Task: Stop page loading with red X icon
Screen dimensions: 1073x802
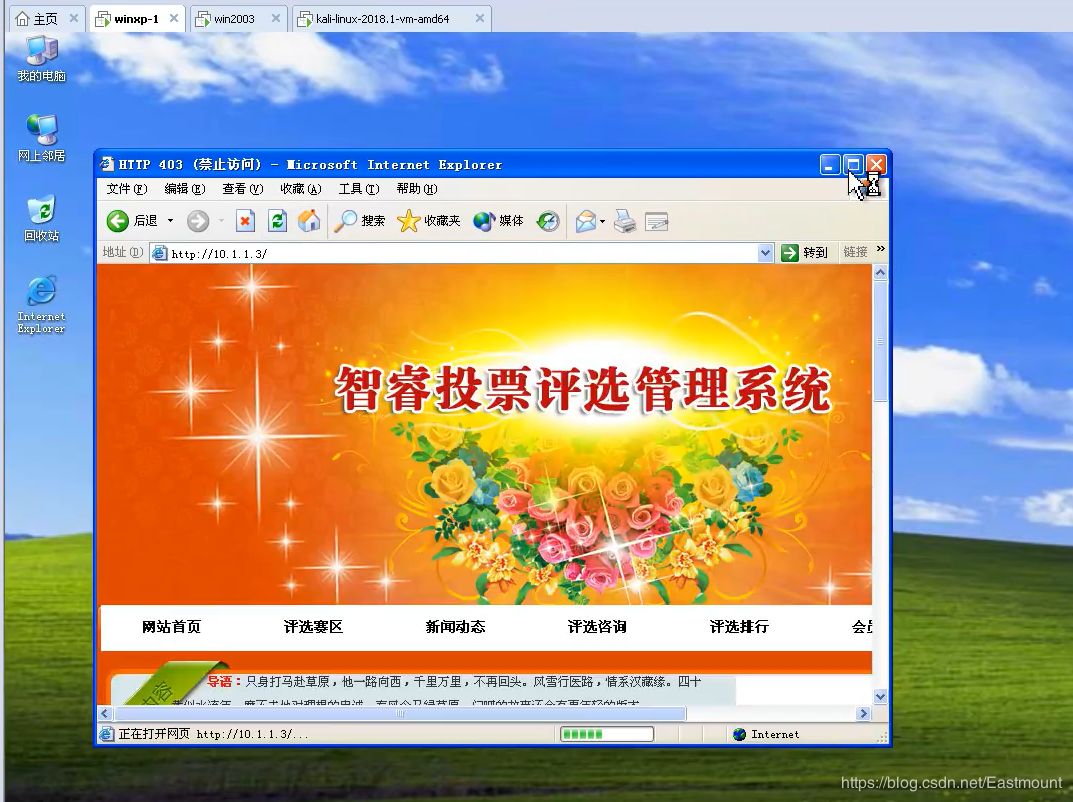Action: 245,221
